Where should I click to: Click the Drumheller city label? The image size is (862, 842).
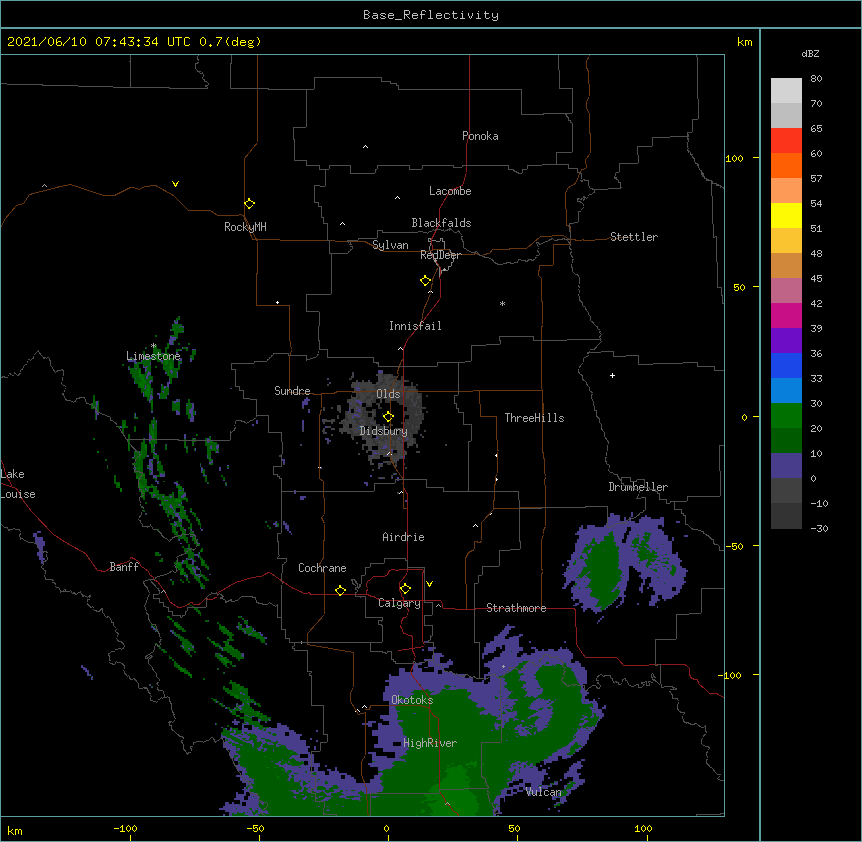tap(638, 487)
